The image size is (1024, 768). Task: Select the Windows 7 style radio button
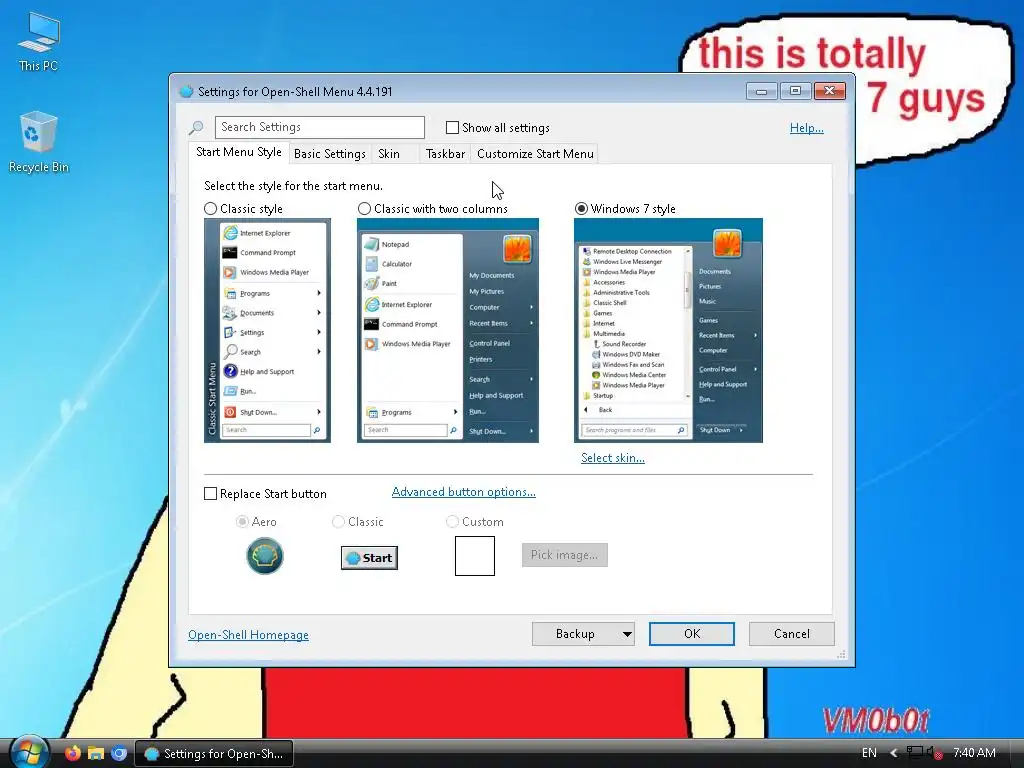pyautogui.click(x=581, y=209)
